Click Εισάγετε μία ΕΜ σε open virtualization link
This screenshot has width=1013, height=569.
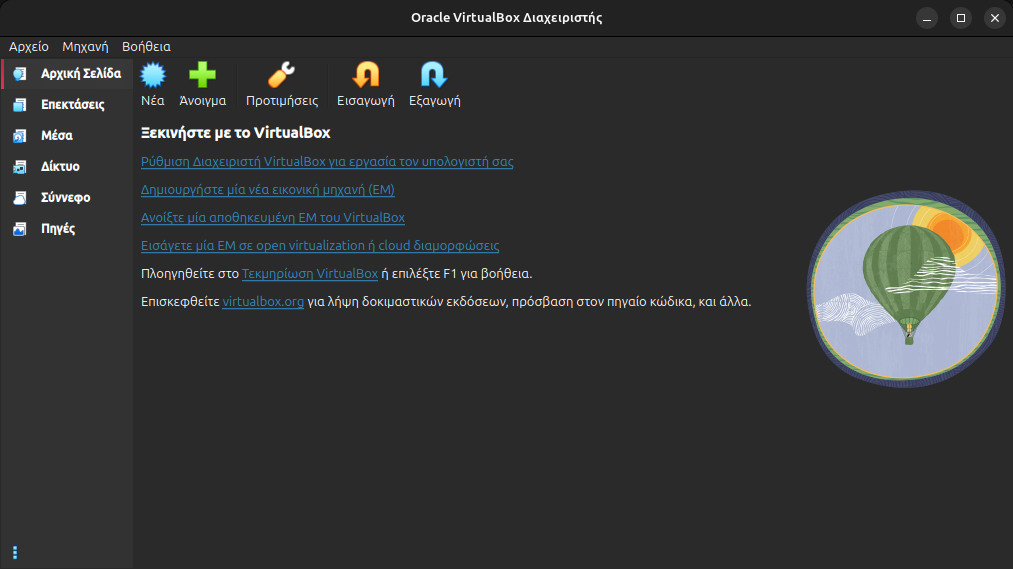(320, 245)
